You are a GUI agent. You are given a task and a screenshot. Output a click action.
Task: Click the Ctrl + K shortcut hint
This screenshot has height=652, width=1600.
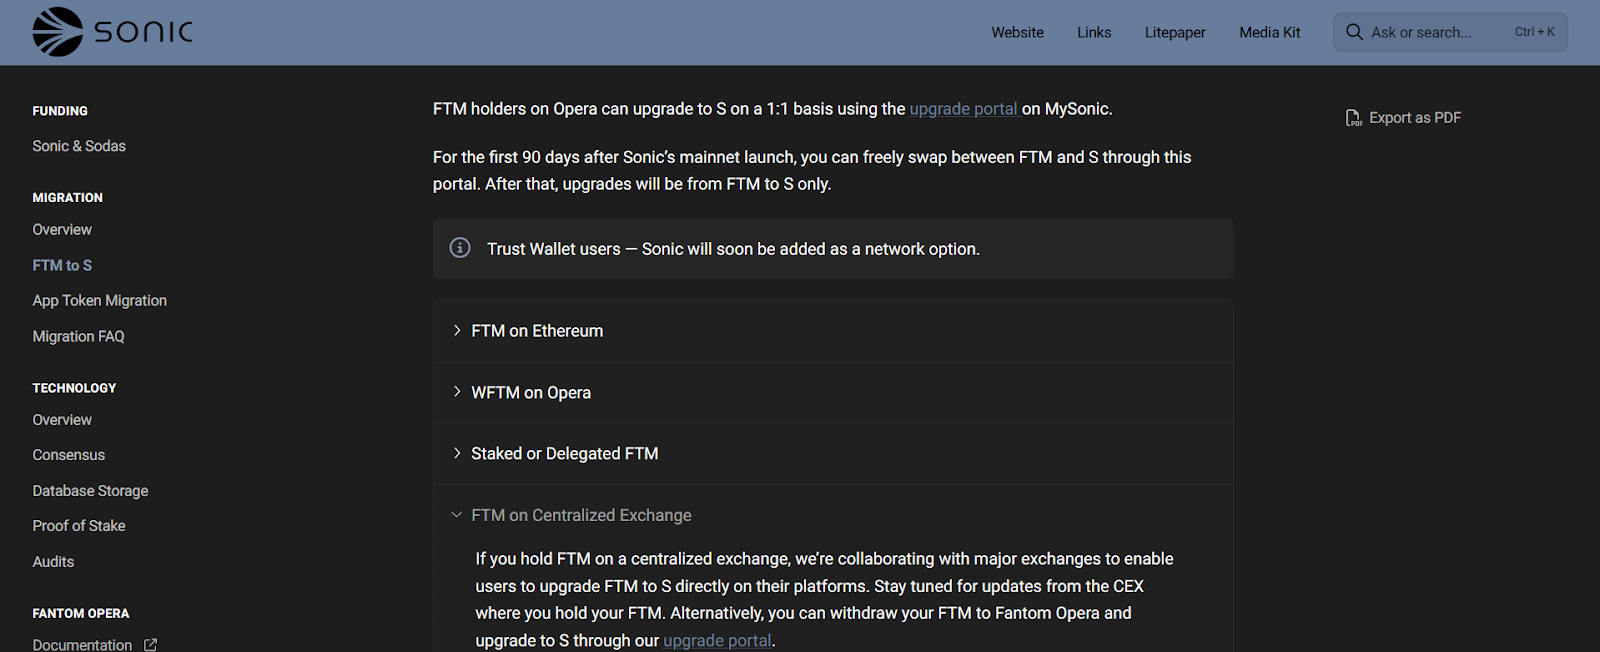tap(1534, 32)
